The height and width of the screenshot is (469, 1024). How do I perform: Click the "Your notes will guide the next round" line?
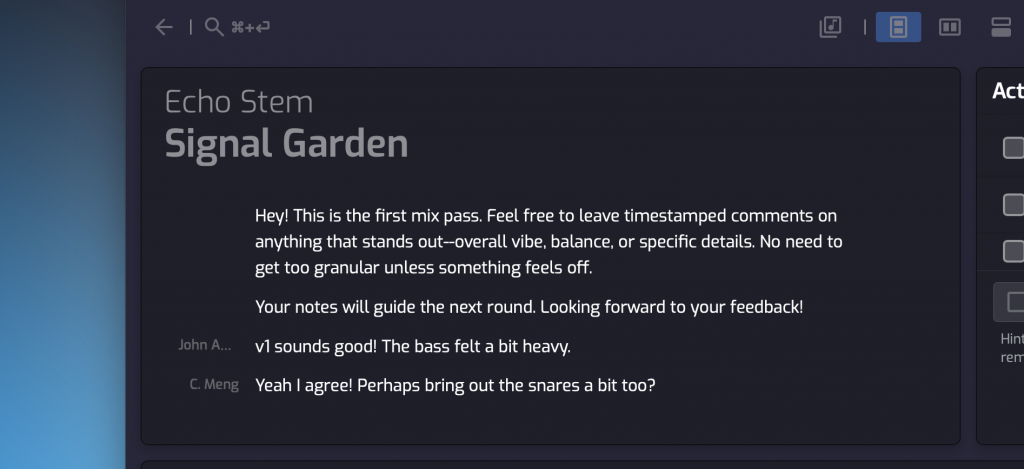pyautogui.click(x=529, y=307)
